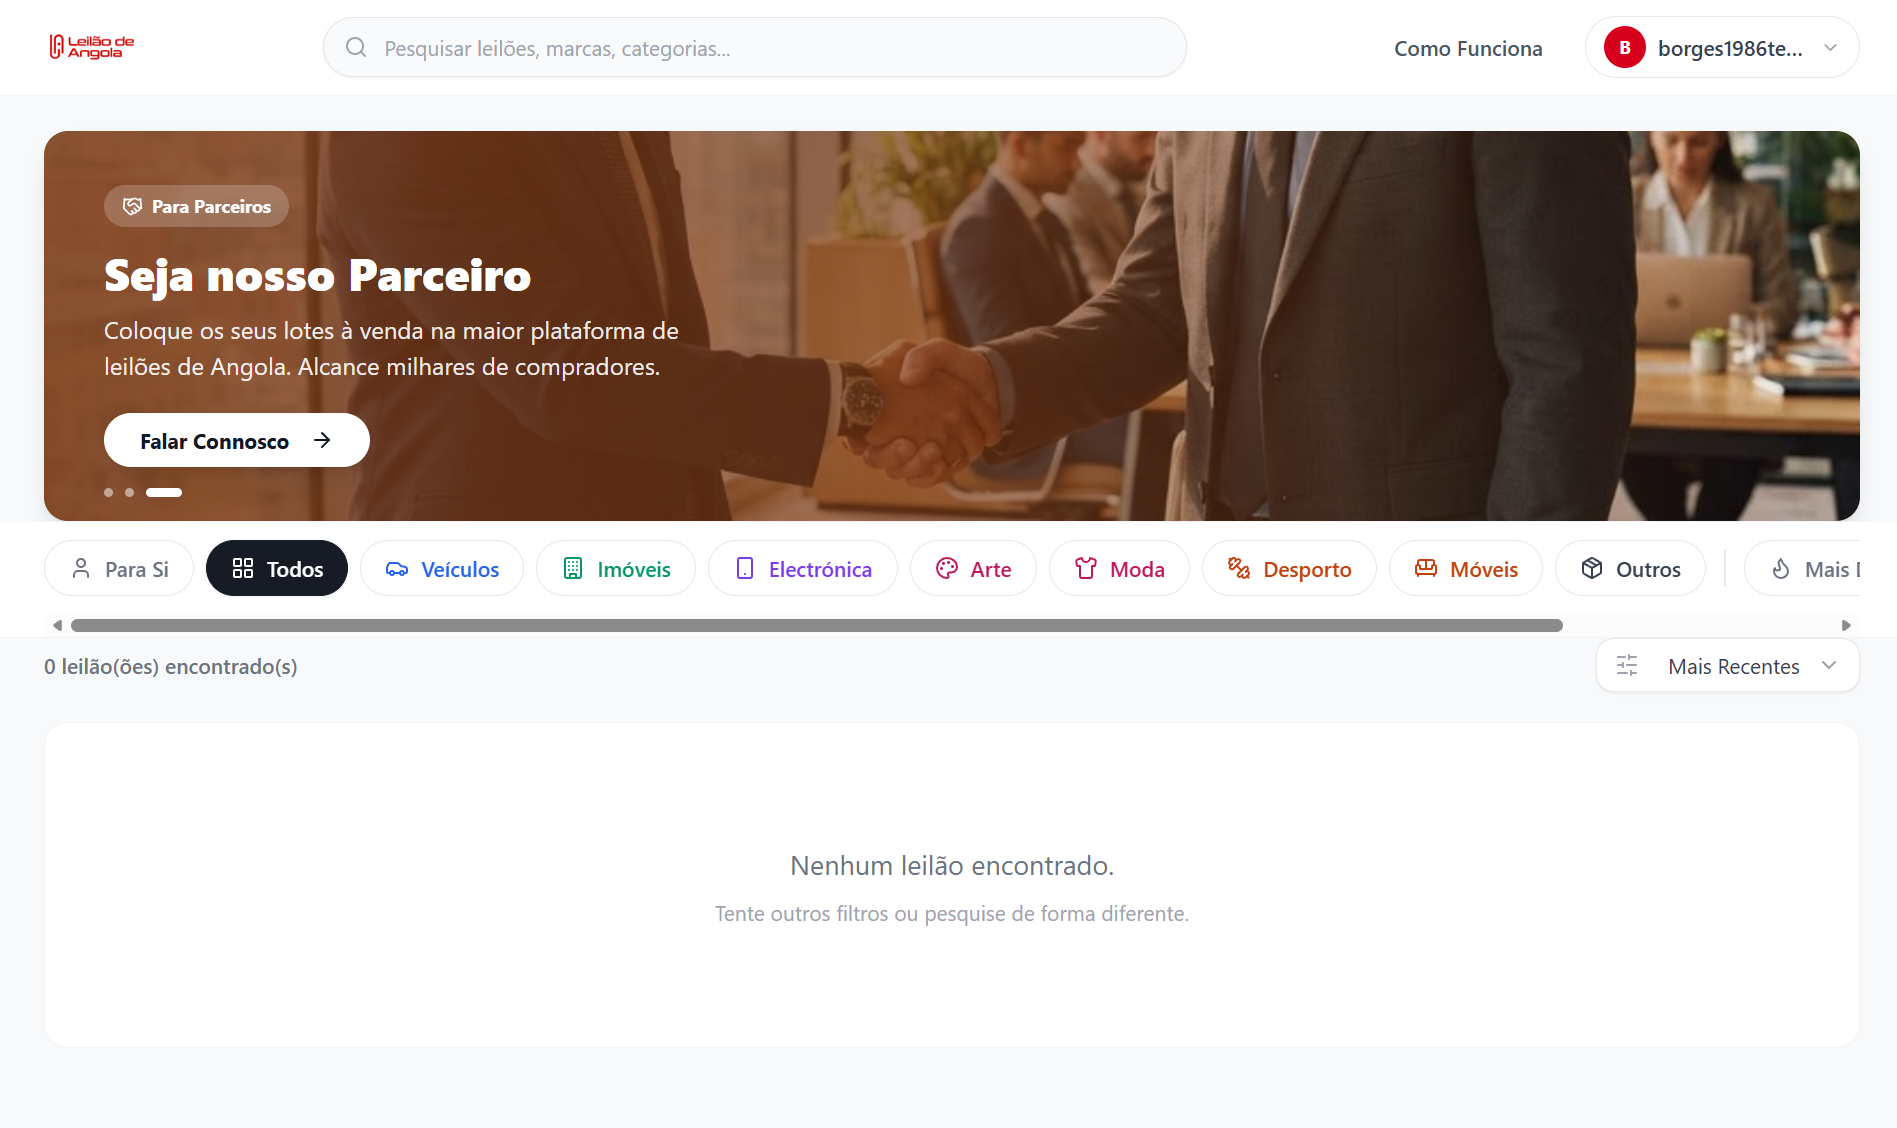Go to the second banner slide dot
Viewport: 1897px width, 1128px height.
[x=129, y=493]
